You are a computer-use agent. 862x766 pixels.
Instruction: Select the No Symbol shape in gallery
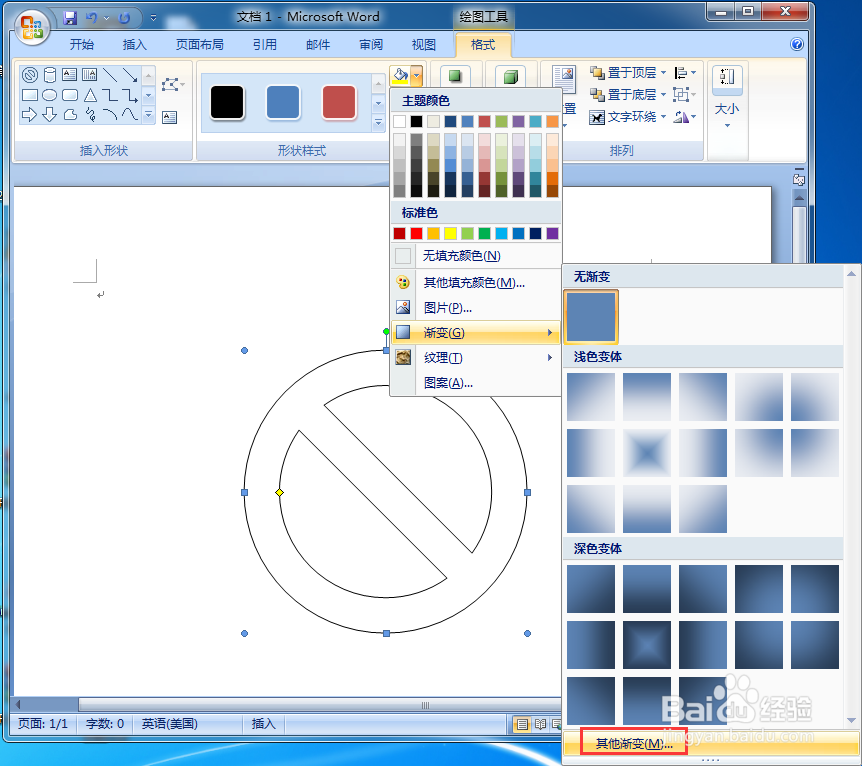(x=30, y=75)
